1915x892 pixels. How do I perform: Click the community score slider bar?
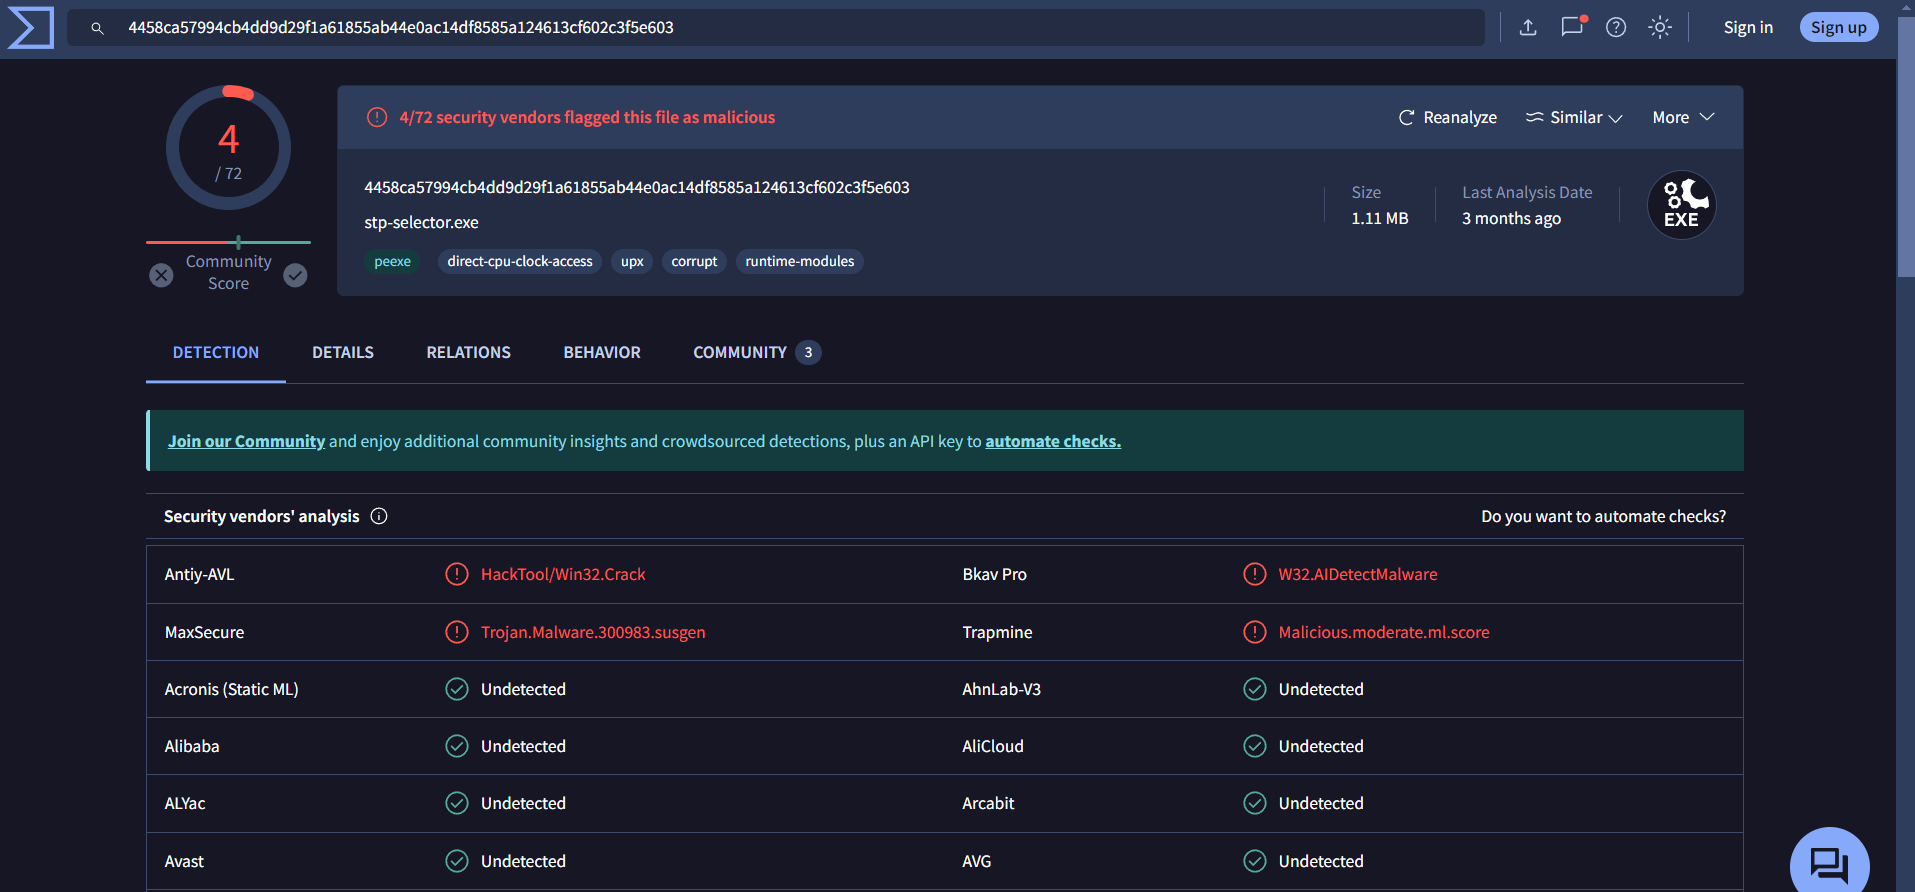pyautogui.click(x=228, y=242)
